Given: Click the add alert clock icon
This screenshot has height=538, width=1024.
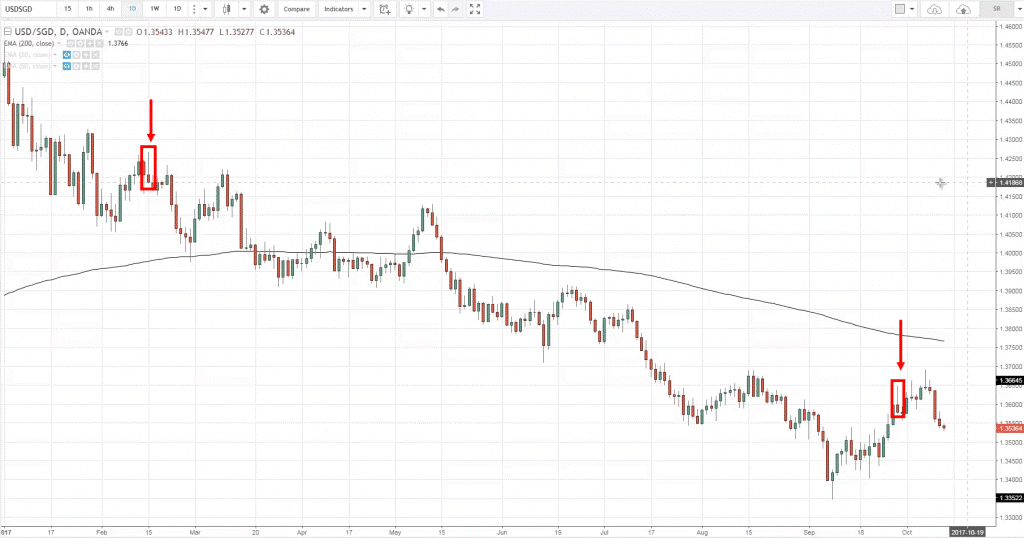Looking at the screenshot, I should [x=384, y=9].
